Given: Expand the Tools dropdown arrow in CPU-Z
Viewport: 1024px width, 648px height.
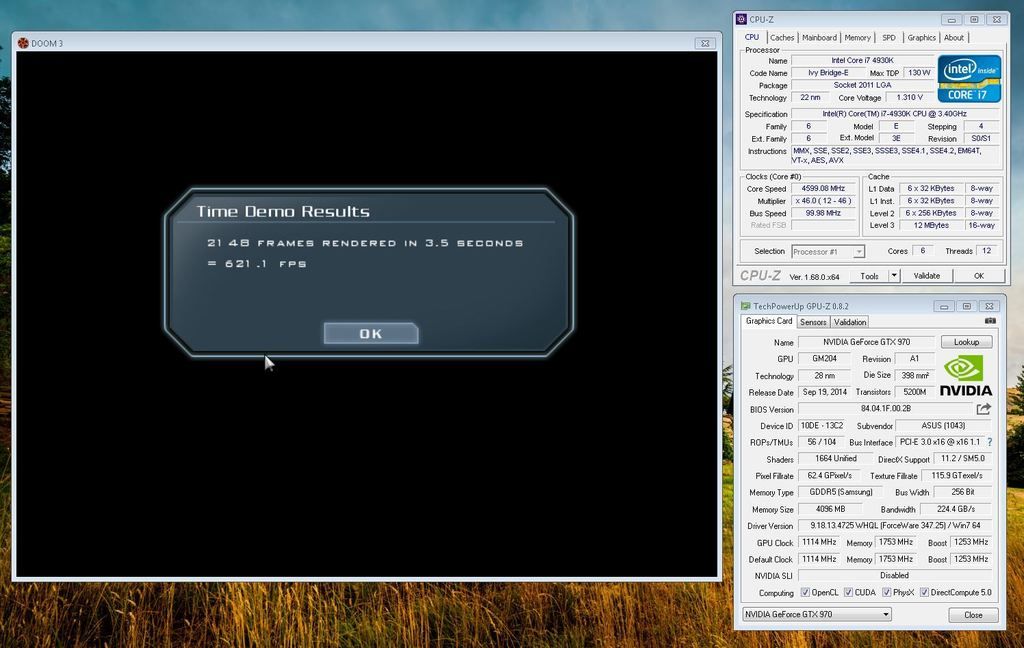Looking at the screenshot, I should [894, 276].
